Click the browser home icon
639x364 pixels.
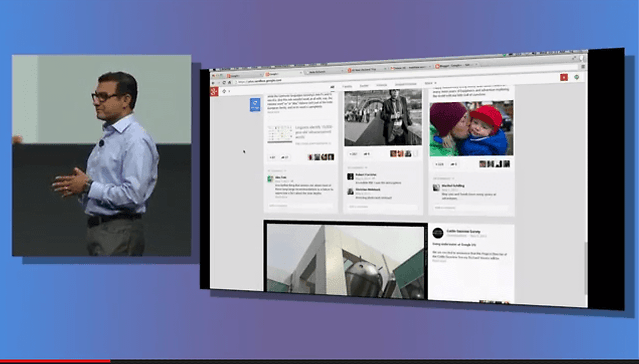[x=229, y=82]
